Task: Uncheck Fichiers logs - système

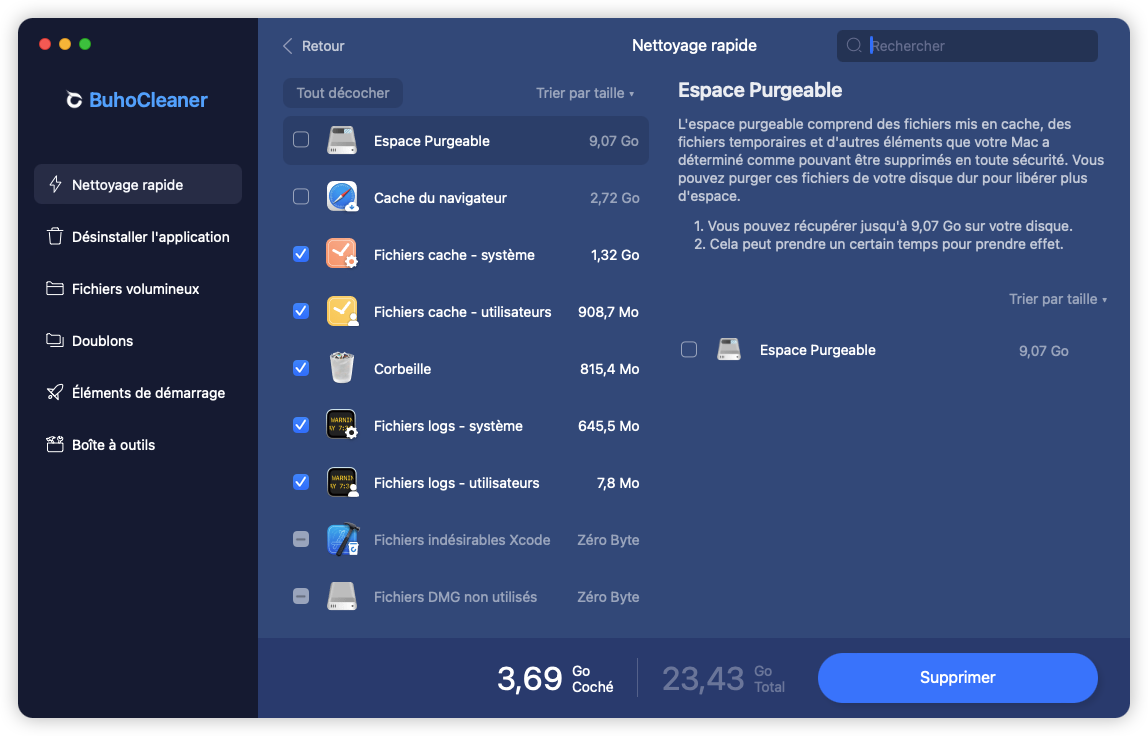Action: click(301, 425)
